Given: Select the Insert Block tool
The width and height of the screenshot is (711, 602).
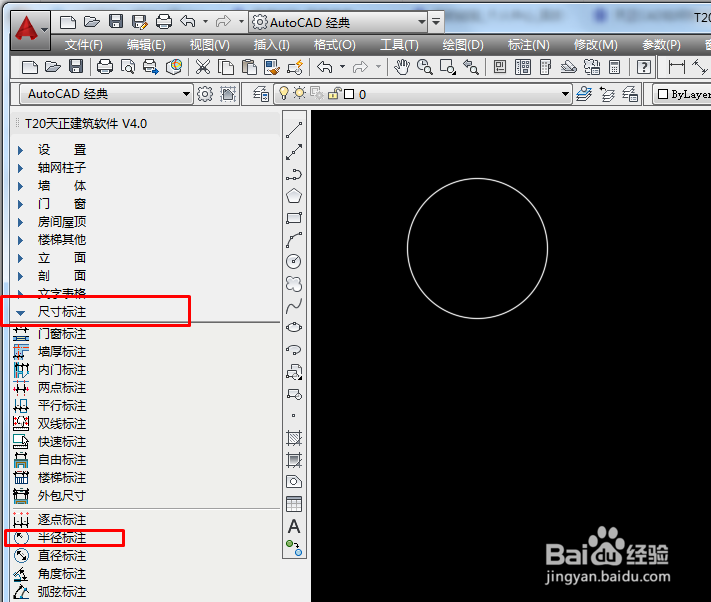Looking at the screenshot, I should pos(294,372).
